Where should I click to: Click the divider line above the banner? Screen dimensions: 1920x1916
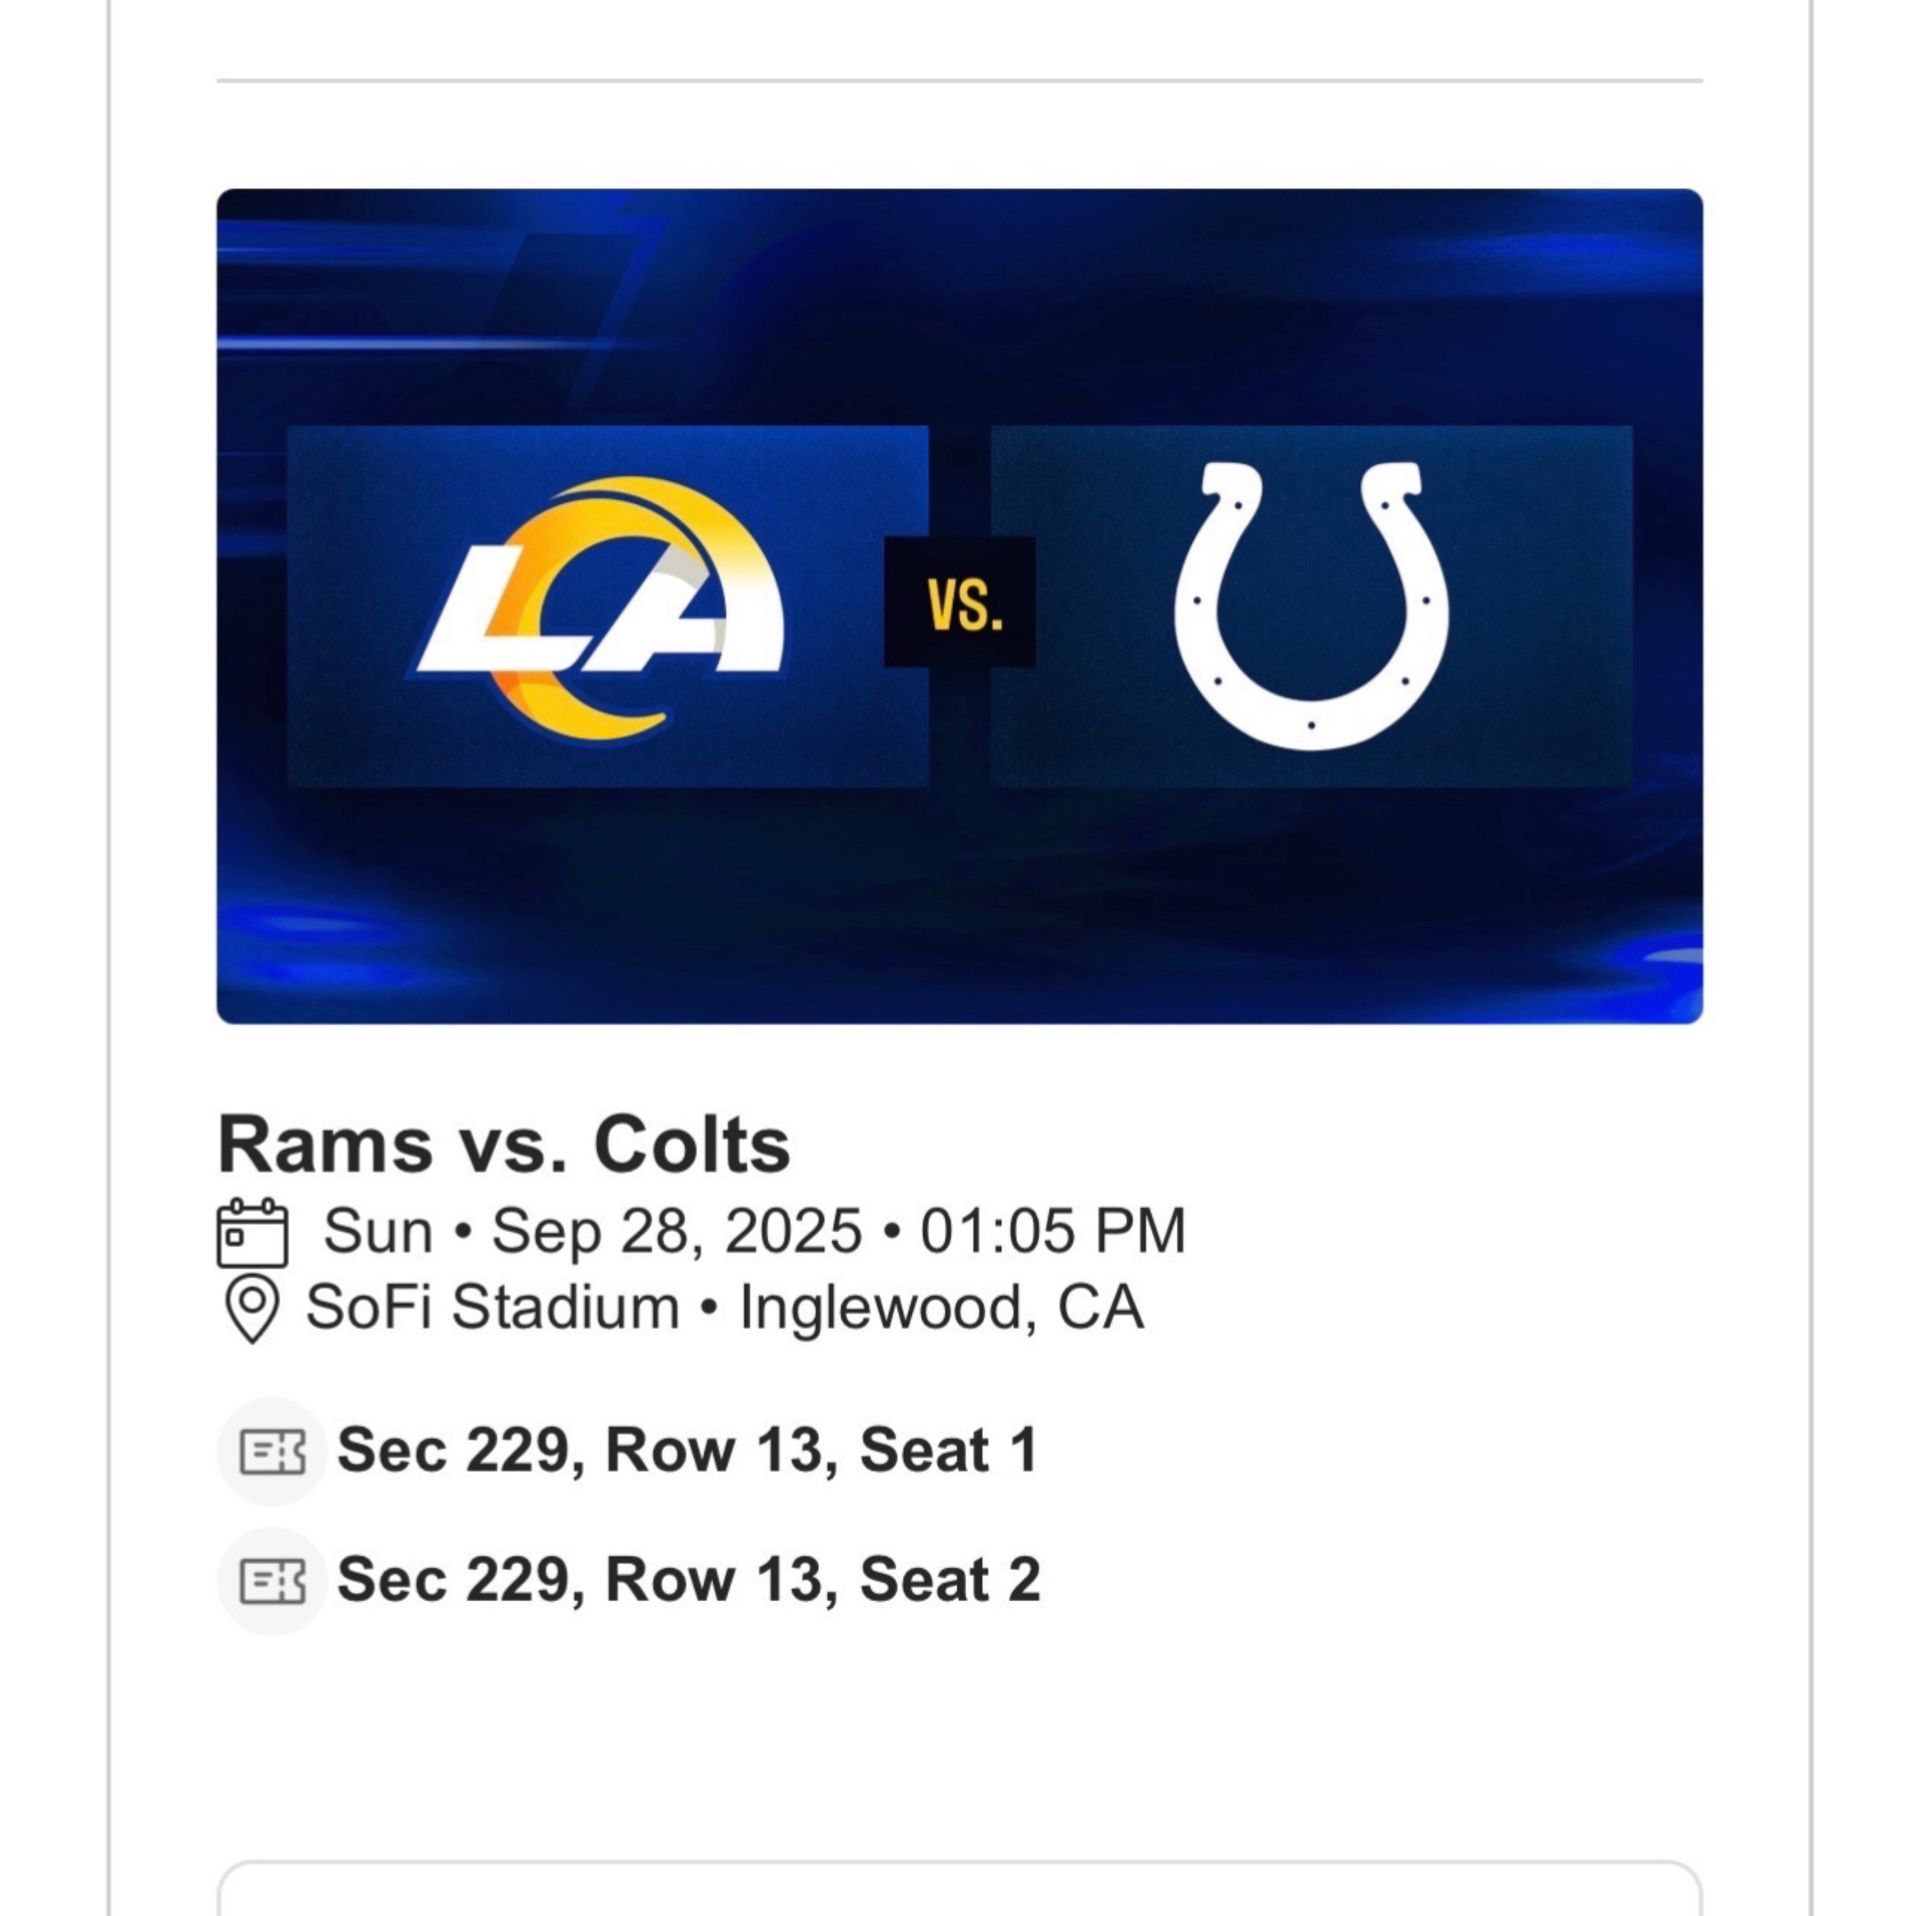point(958,80)
